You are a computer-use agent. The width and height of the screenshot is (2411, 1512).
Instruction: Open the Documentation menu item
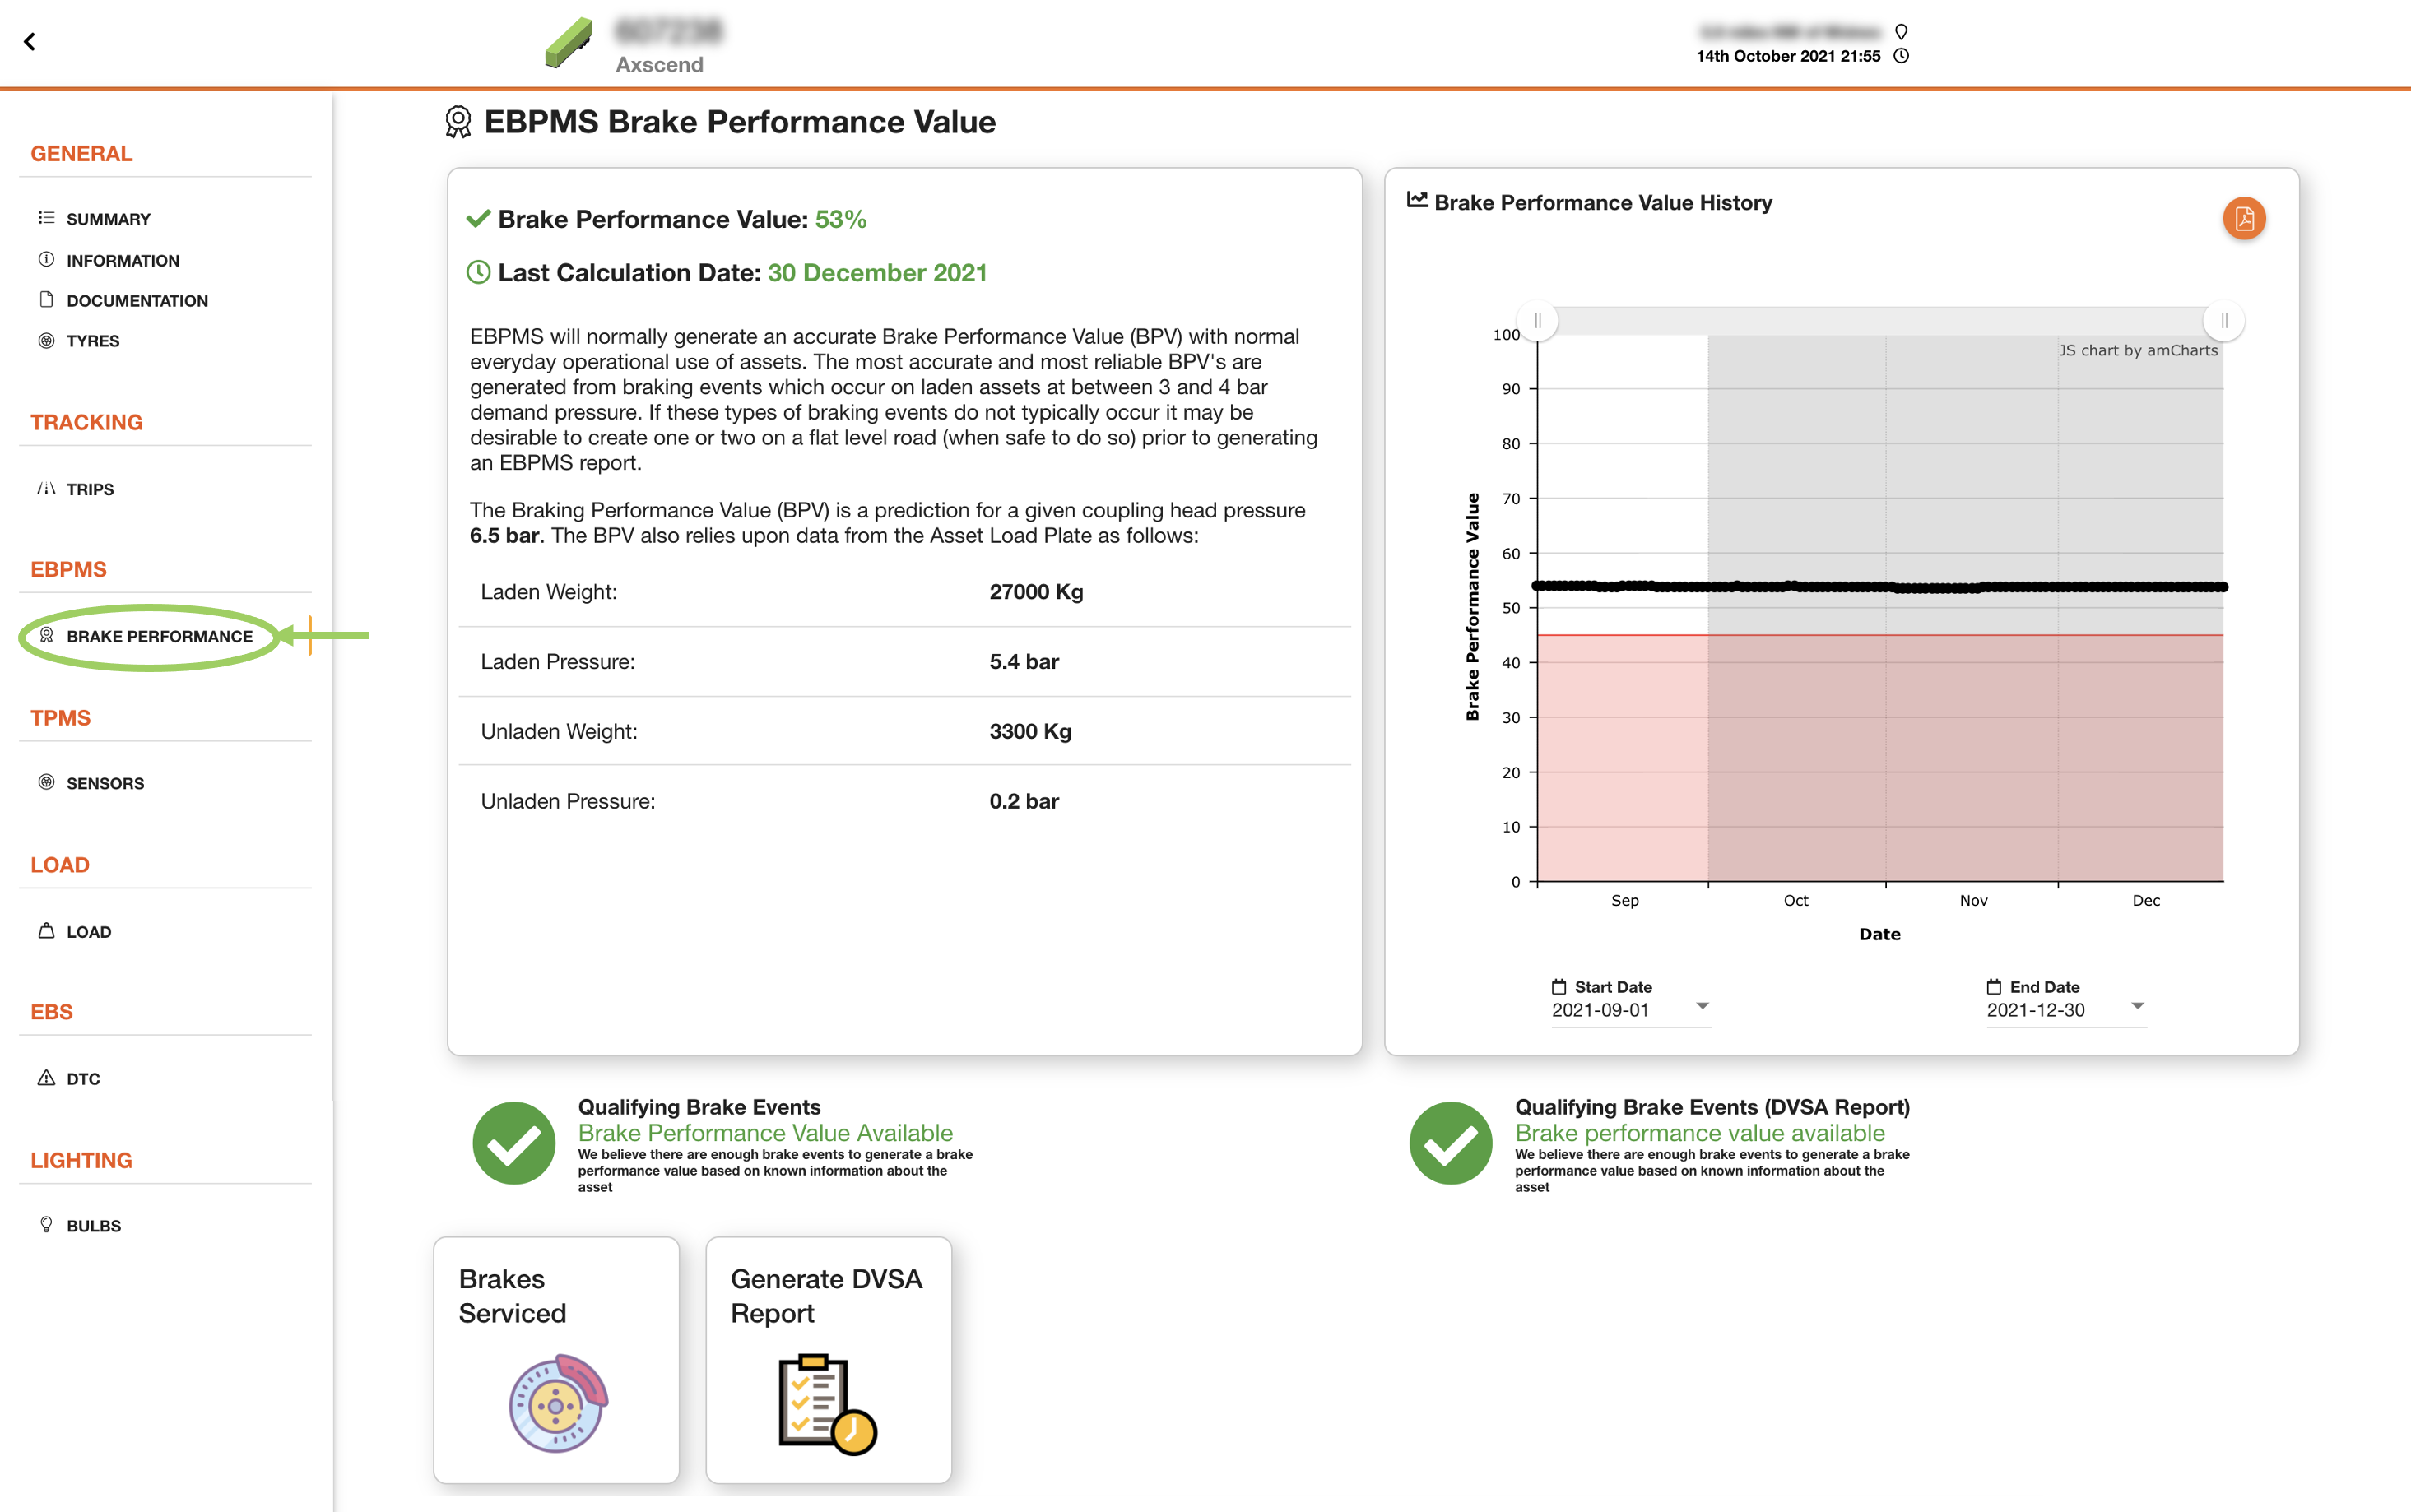click(137, 300)
